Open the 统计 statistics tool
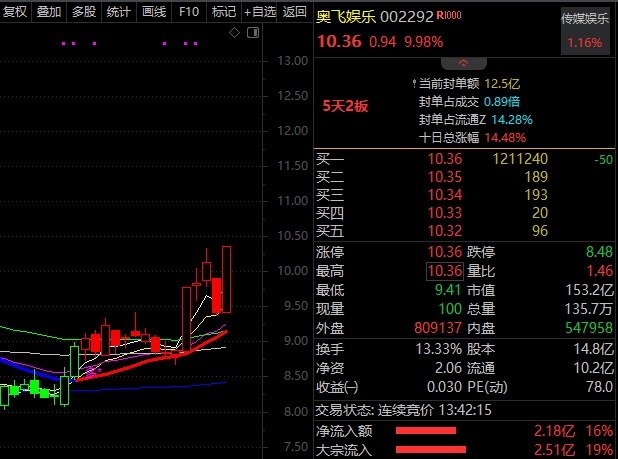The width and height of the screenshot is (618, 459). click(119, 12)
